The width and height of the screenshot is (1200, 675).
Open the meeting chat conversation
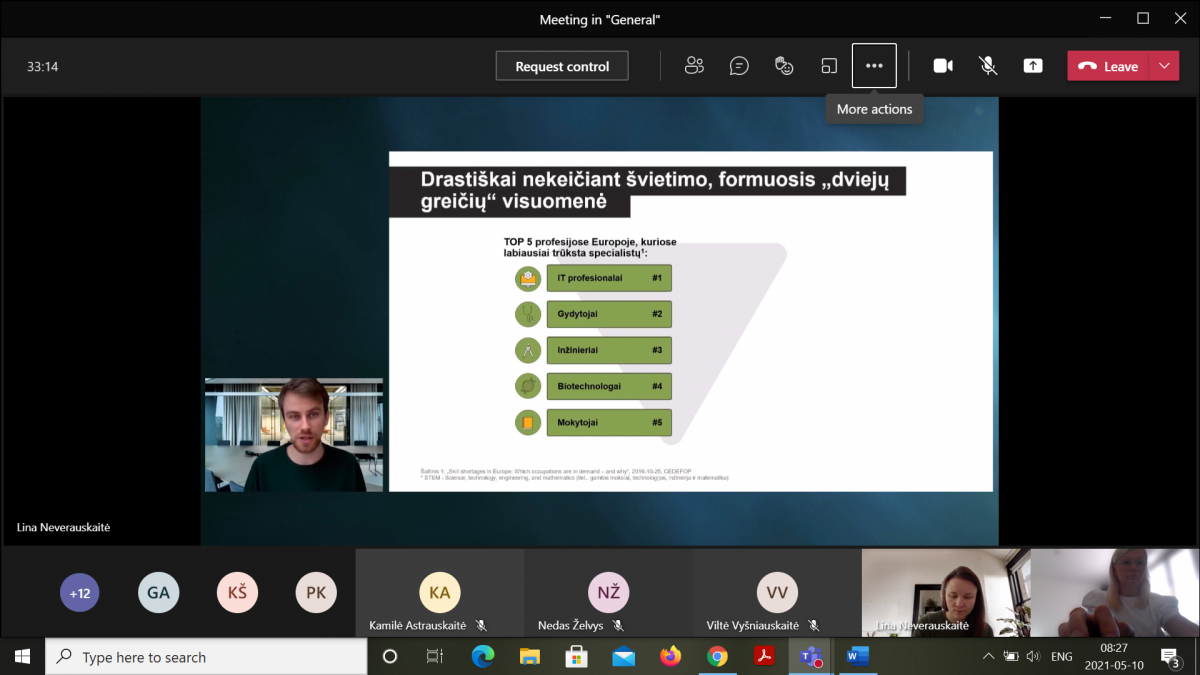pos(739,66)
